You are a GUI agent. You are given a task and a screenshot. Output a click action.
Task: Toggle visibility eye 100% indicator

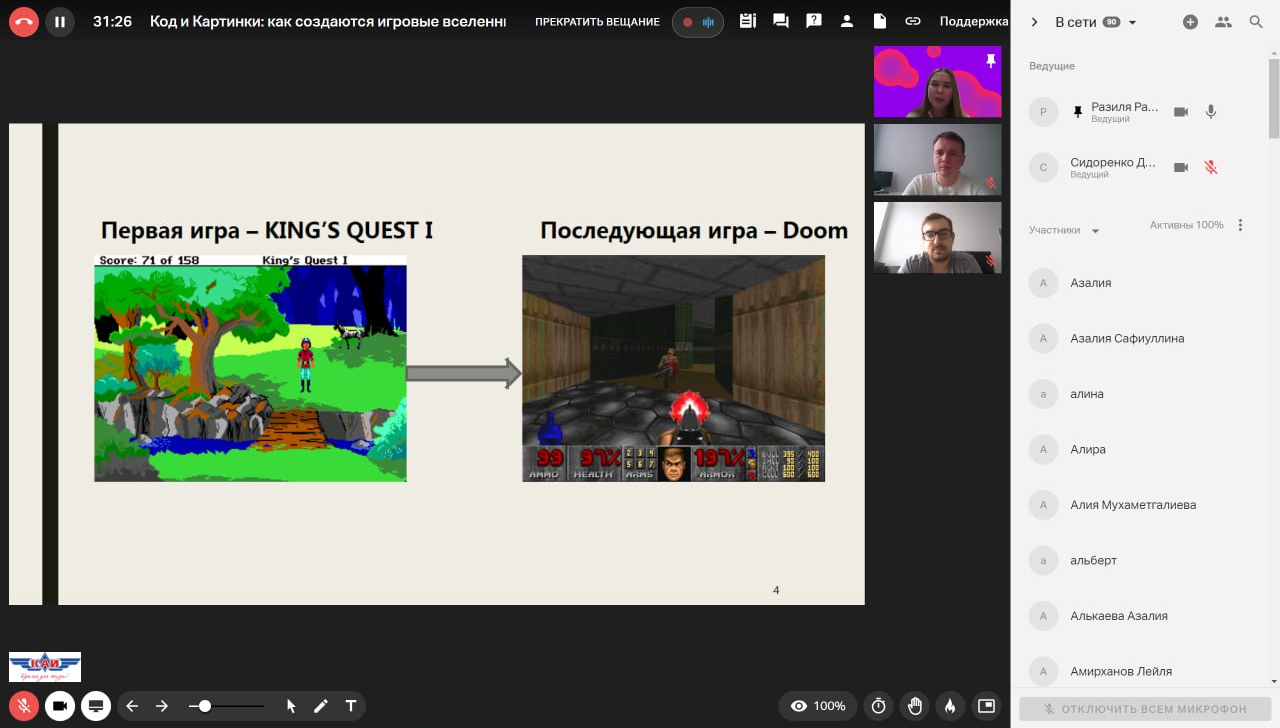click(818, 706)
